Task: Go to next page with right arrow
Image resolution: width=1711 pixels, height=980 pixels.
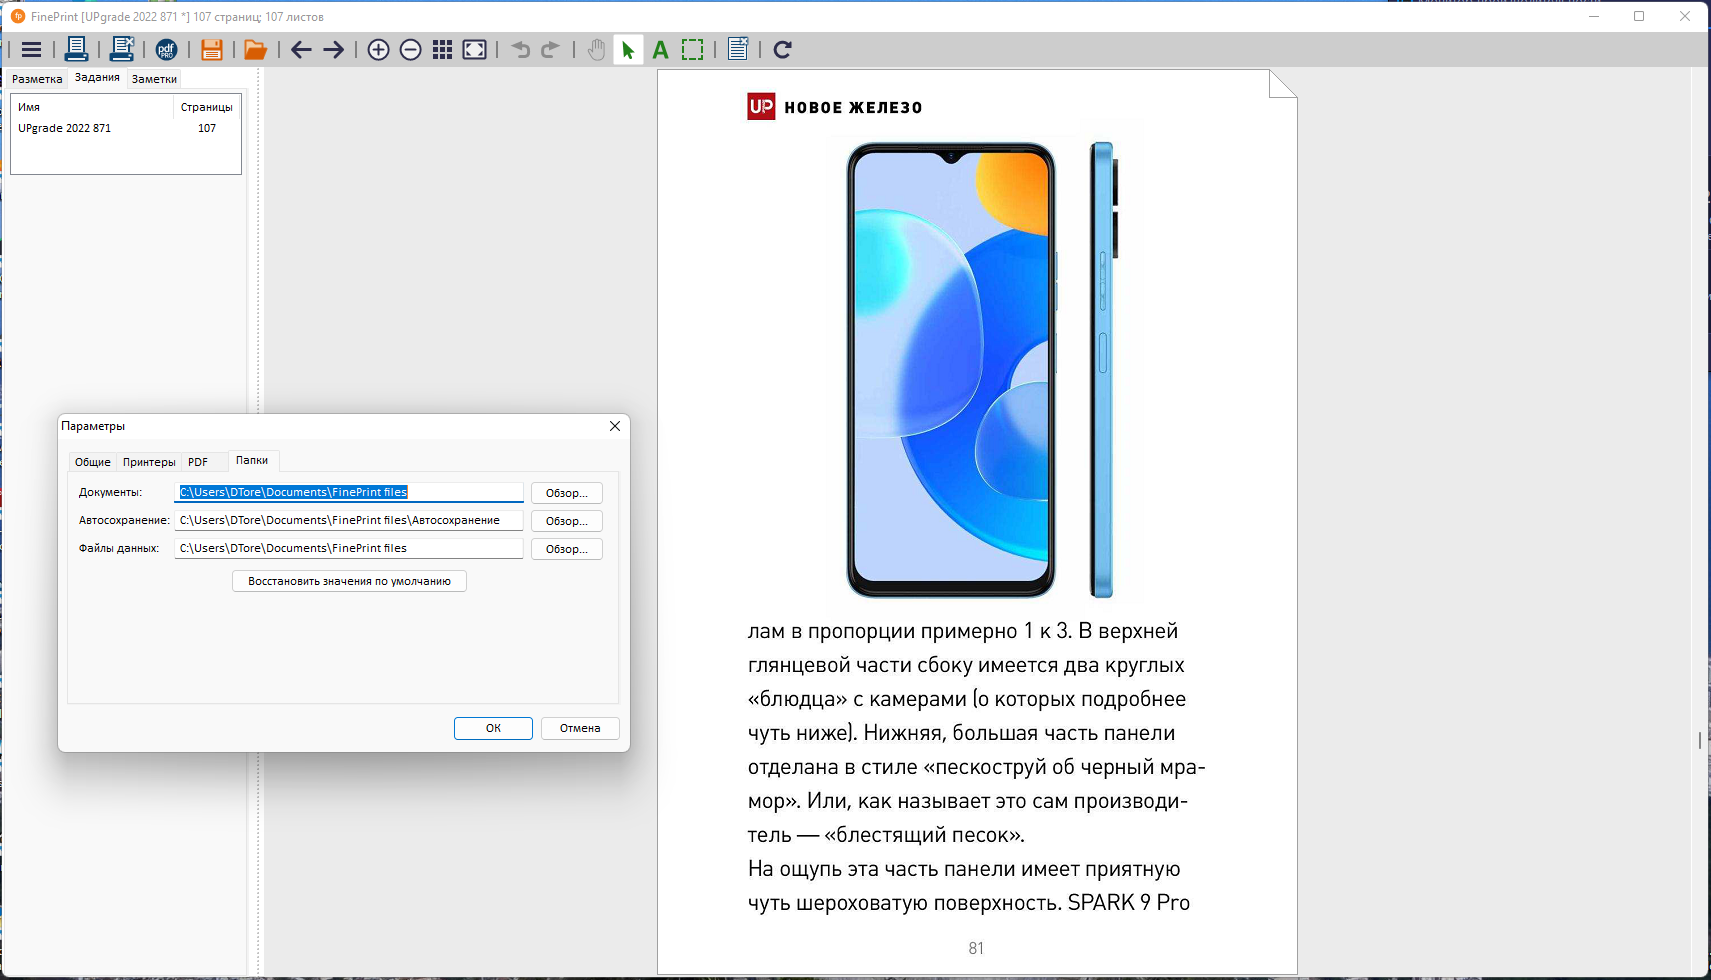Action: click(334, 50)
